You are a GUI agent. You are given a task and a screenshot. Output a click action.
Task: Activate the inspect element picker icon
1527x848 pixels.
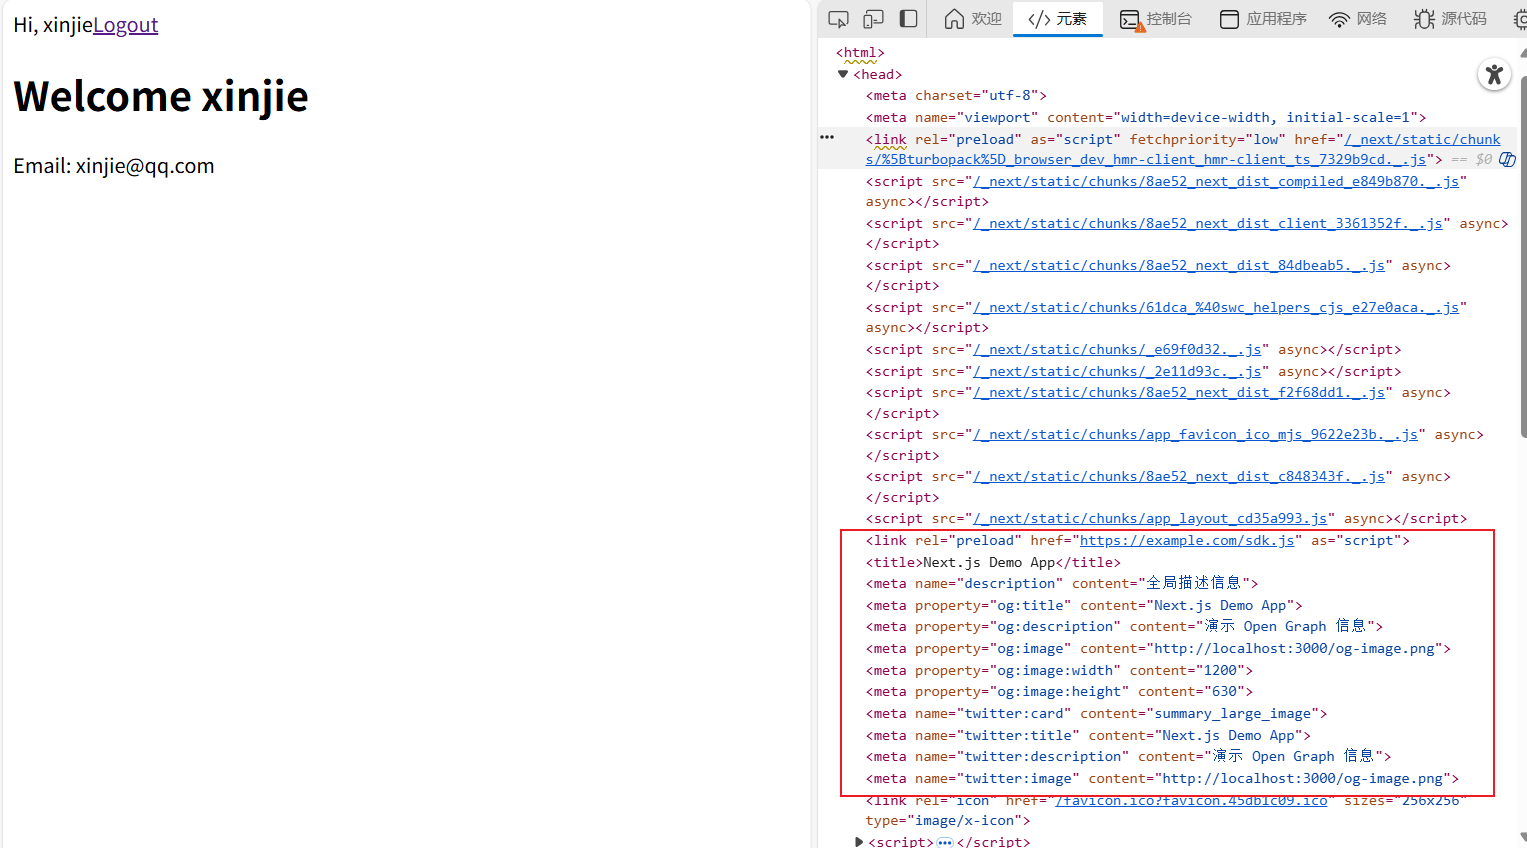click(x=839, y=19)
